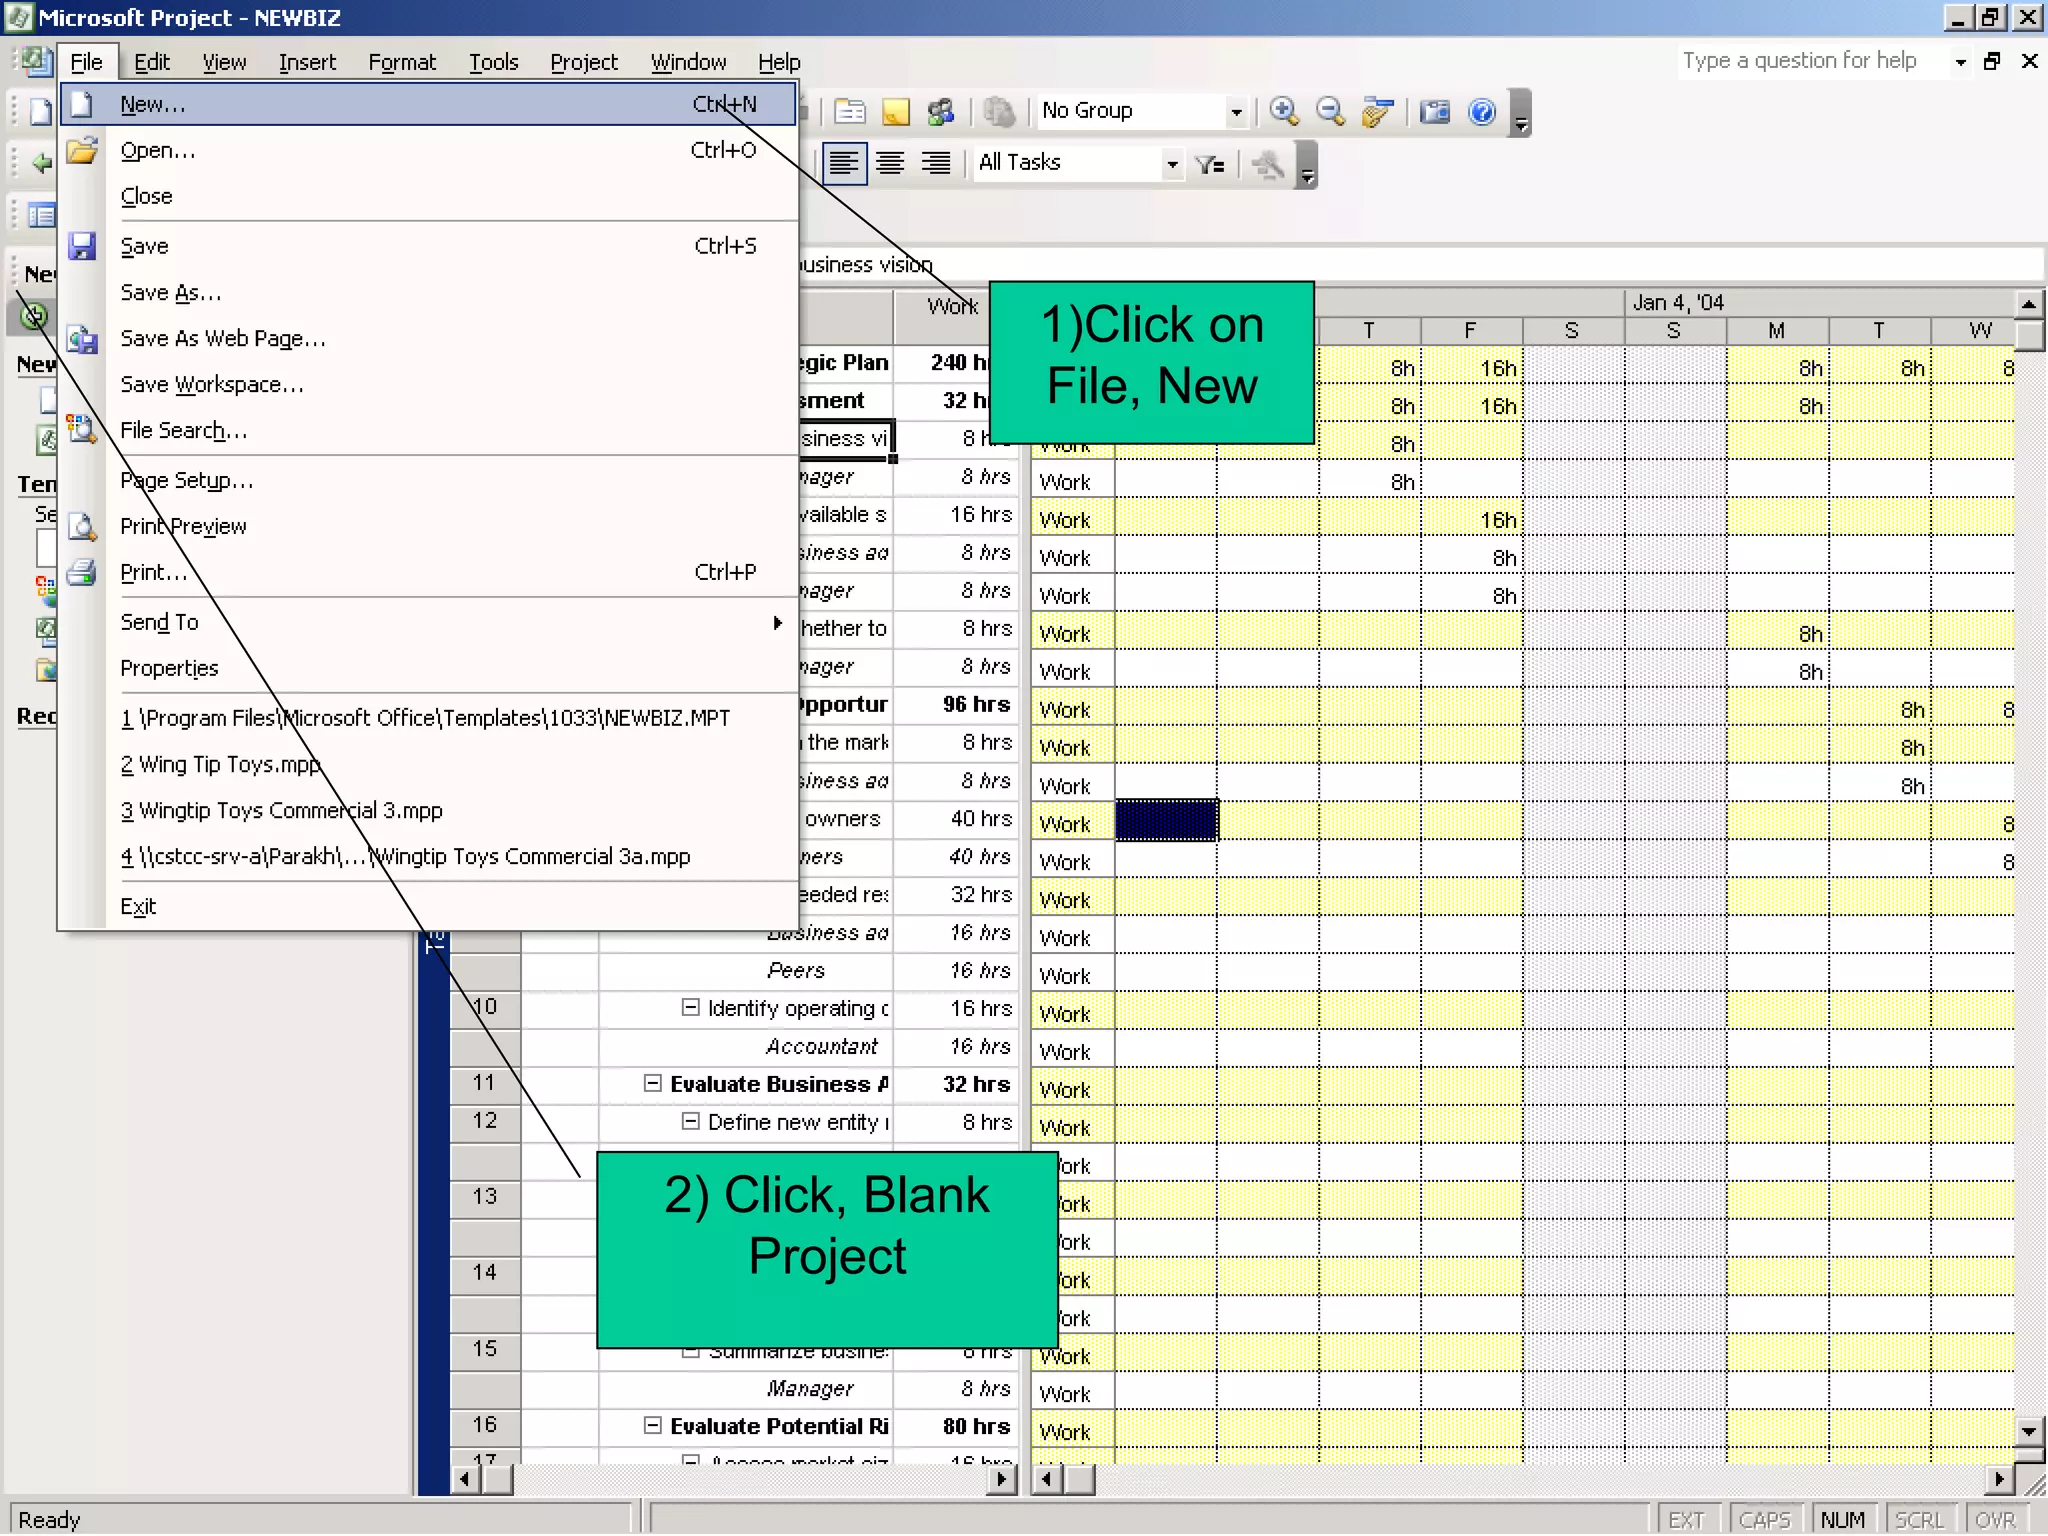2048x1536 pixels.
Task: Open recent file NEWBIZ.MPT
Action: (428, 718)
